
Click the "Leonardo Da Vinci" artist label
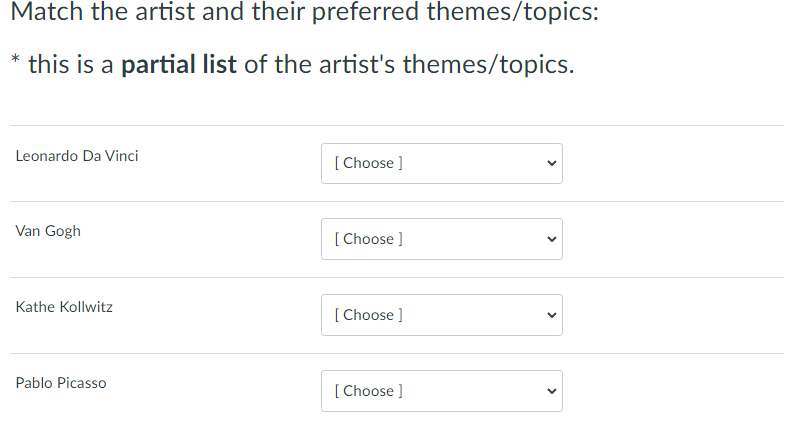[x=77, y=156]
